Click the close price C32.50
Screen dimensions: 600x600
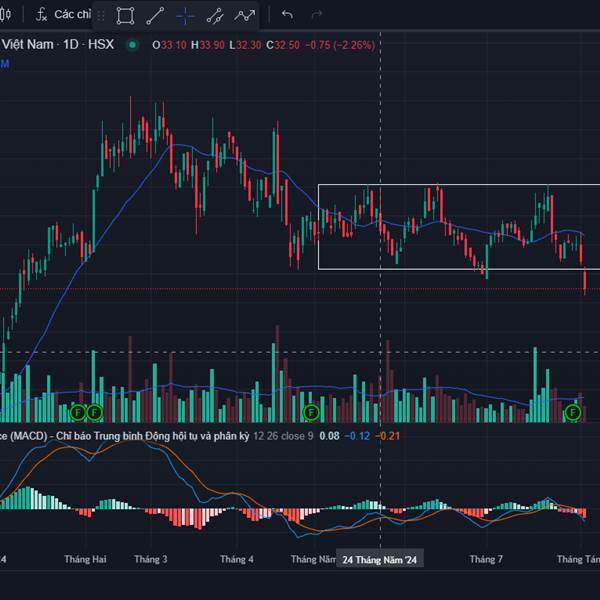click(283, 45)
